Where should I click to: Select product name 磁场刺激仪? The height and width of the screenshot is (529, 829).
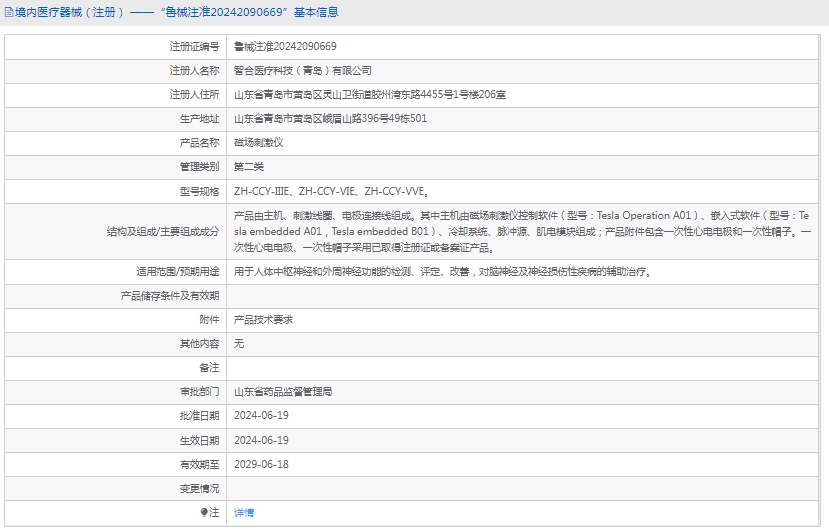(258, 143)
